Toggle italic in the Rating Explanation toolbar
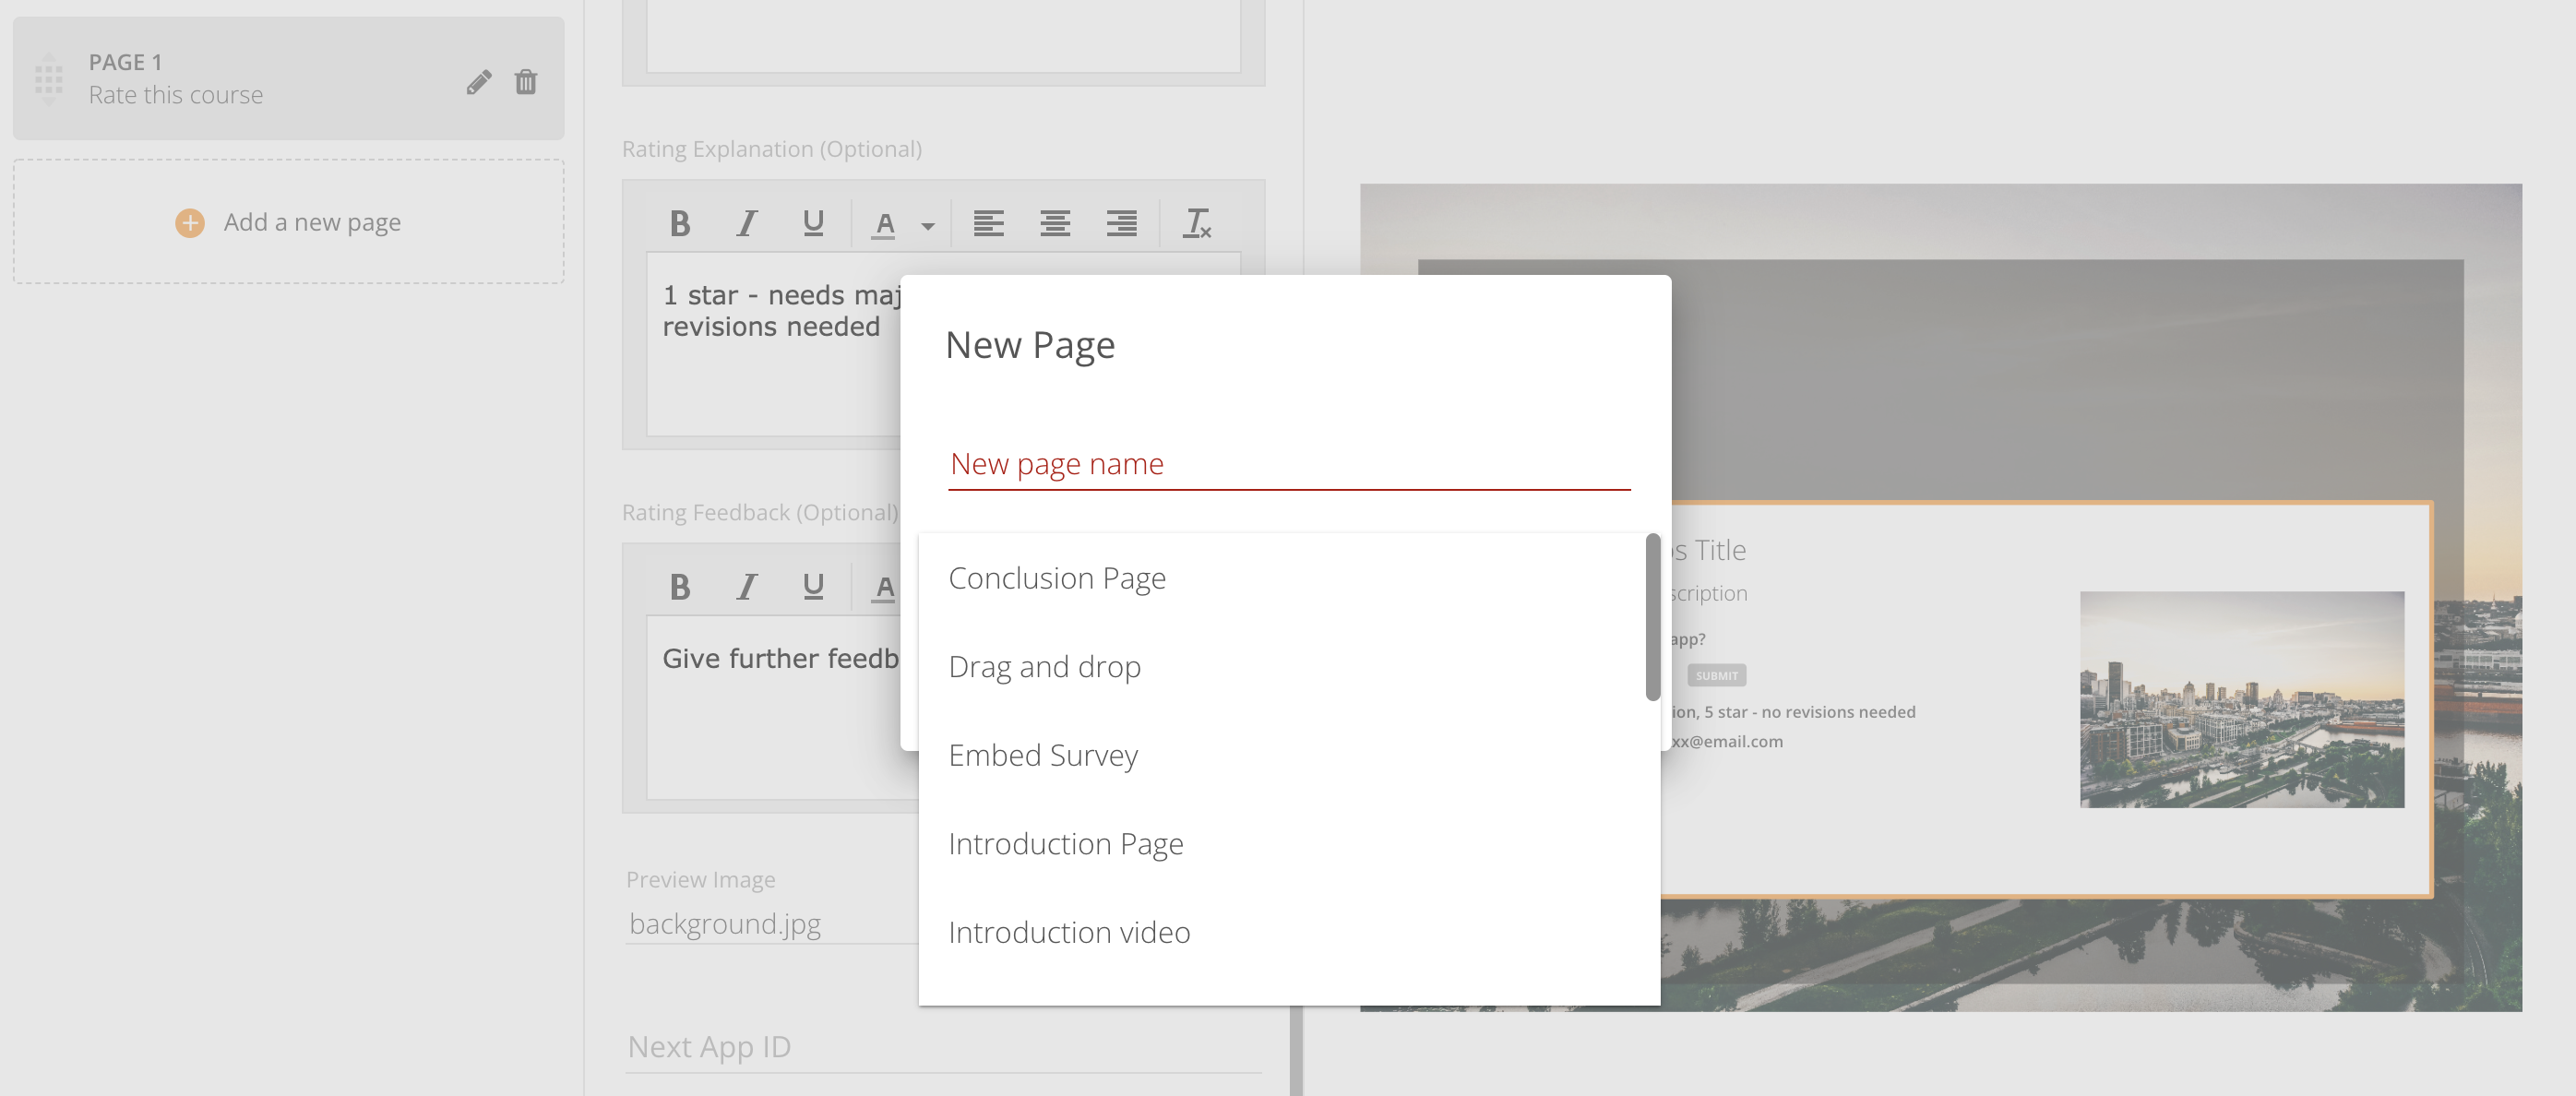The width and height of the screenshot is (2576, 1096). (x=746, y=223)
